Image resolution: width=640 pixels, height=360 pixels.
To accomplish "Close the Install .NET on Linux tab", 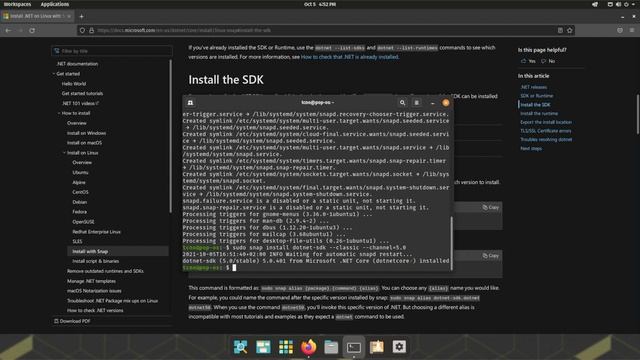I will pos(69,16).
